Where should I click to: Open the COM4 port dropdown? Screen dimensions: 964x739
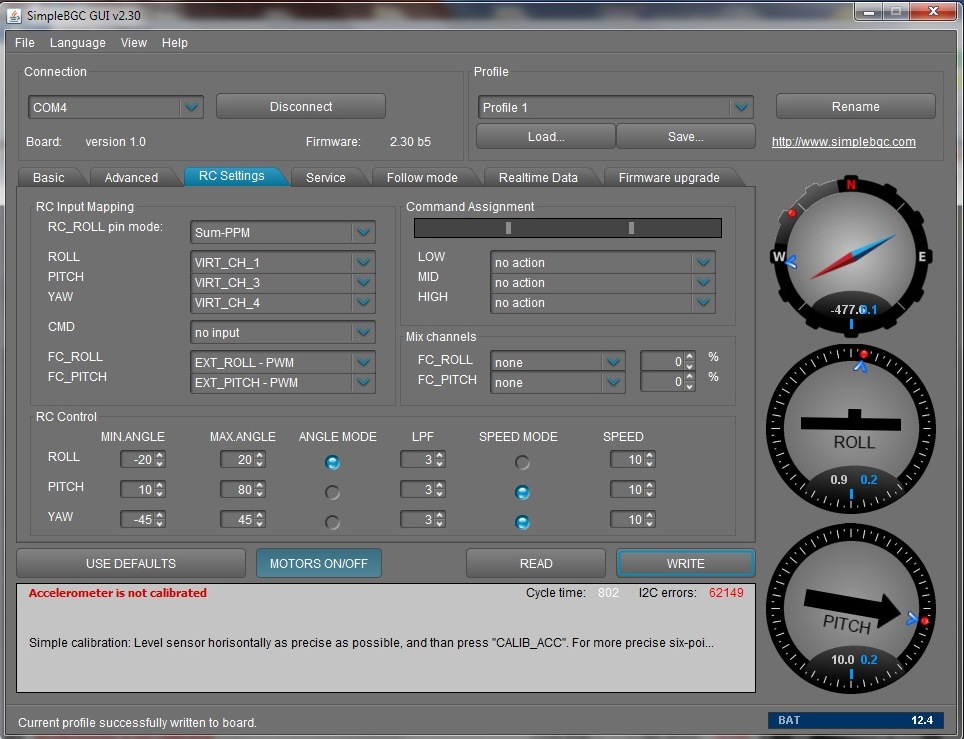[190, 107]
